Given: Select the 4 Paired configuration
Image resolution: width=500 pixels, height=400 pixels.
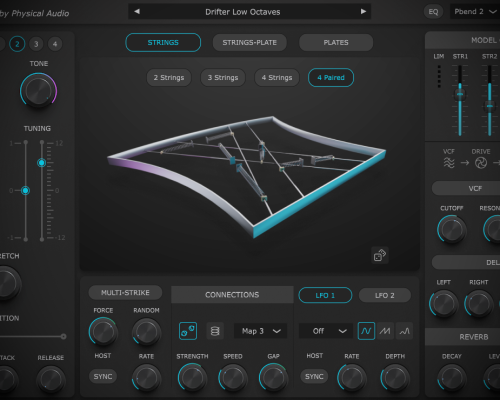Looking at the screenshot, I should pos(331,78).
